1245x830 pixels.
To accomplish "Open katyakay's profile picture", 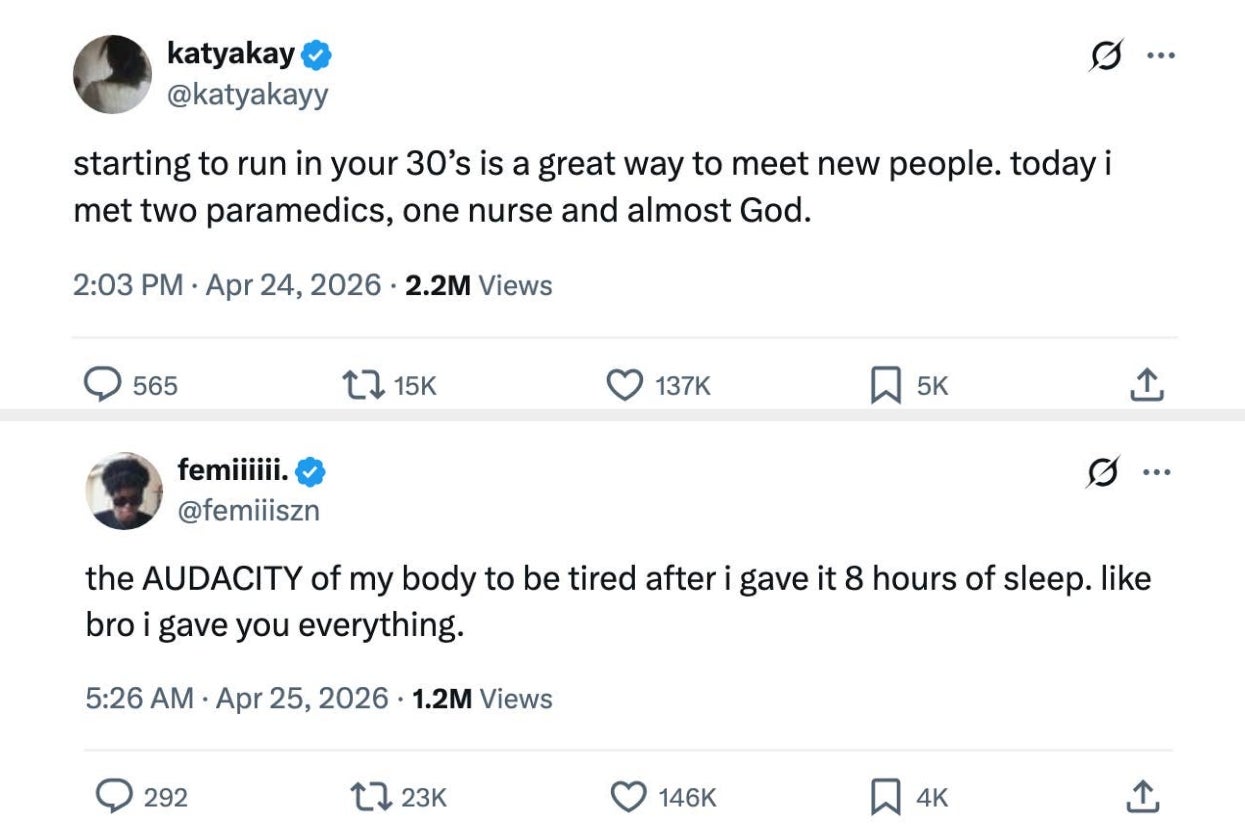I will point(112,75).
